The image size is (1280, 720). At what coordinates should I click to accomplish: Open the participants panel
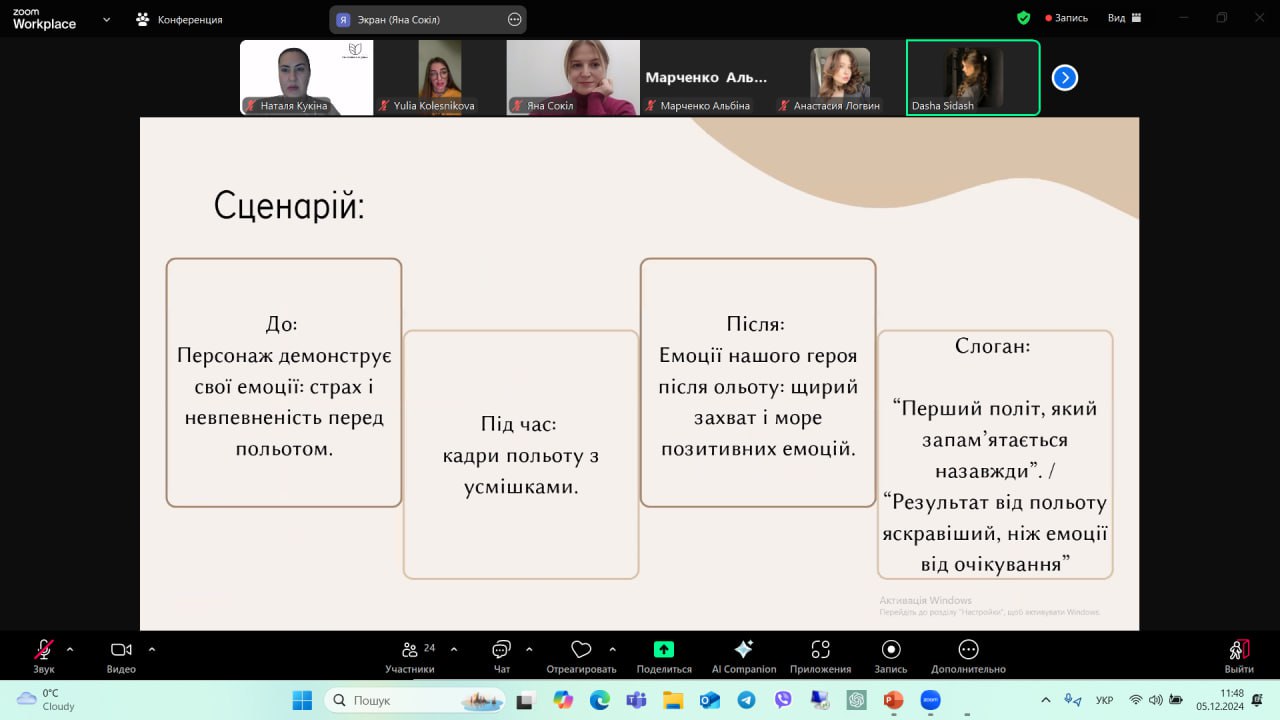pos(410,655)
